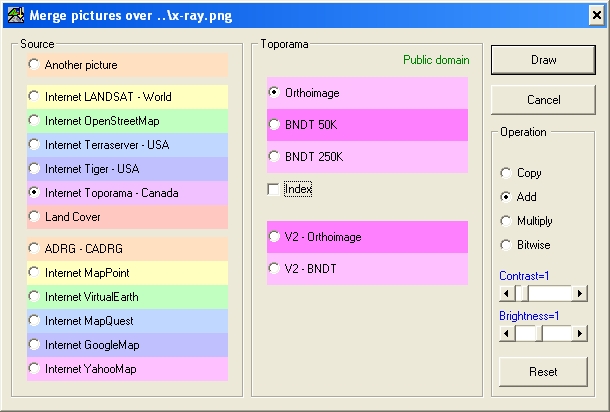The width and height of the screenshot is (610, 412).
Task: Decrease contrast with left arrow
Action: (507, 293)
